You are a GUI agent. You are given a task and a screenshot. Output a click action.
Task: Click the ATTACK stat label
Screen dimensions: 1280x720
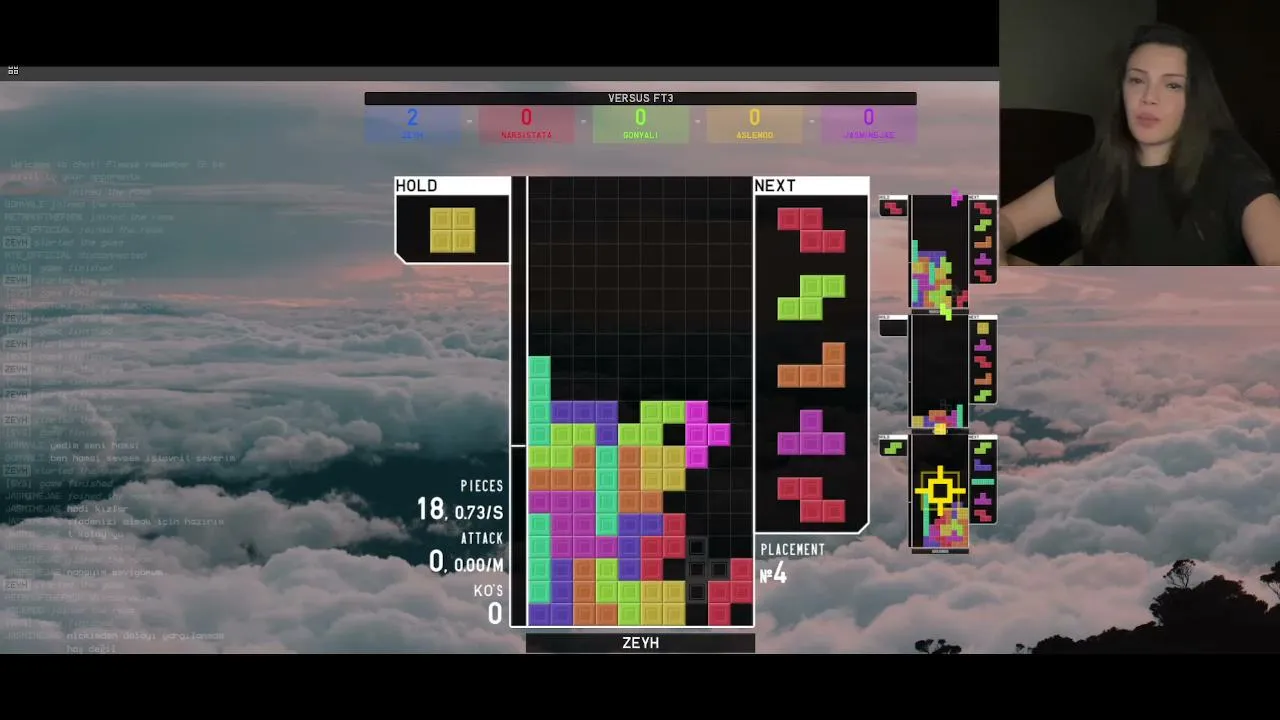[x=482, y=538]
